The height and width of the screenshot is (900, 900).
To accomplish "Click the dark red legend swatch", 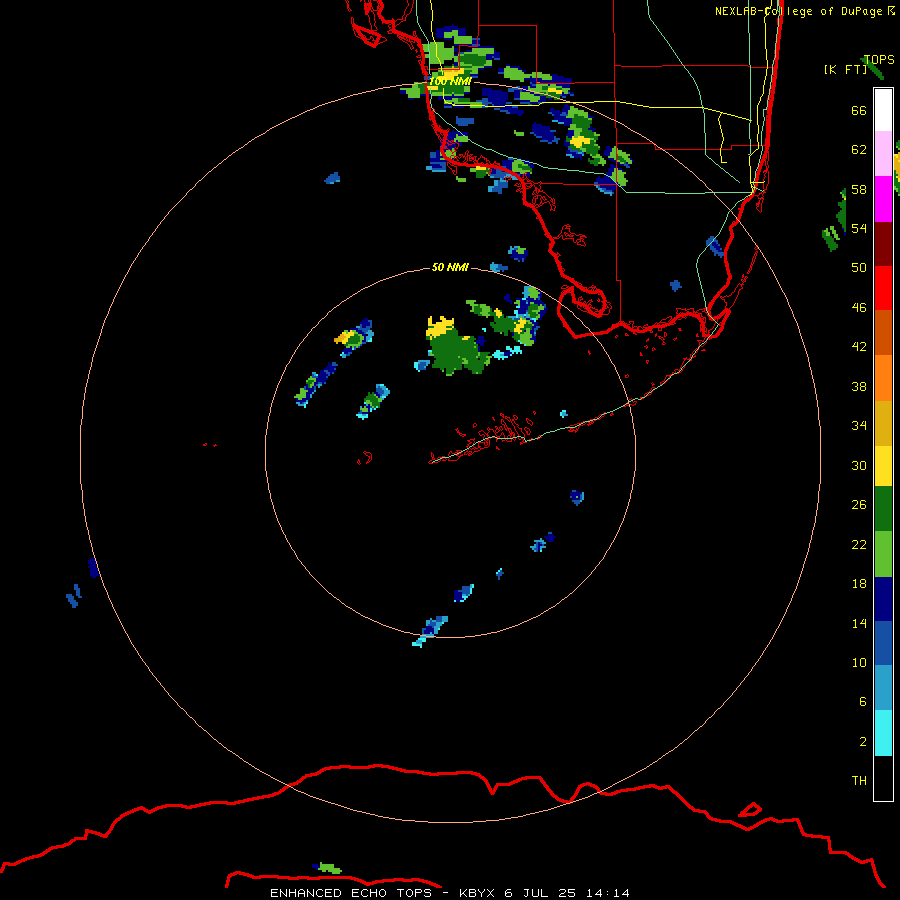I will pos(883,244).
